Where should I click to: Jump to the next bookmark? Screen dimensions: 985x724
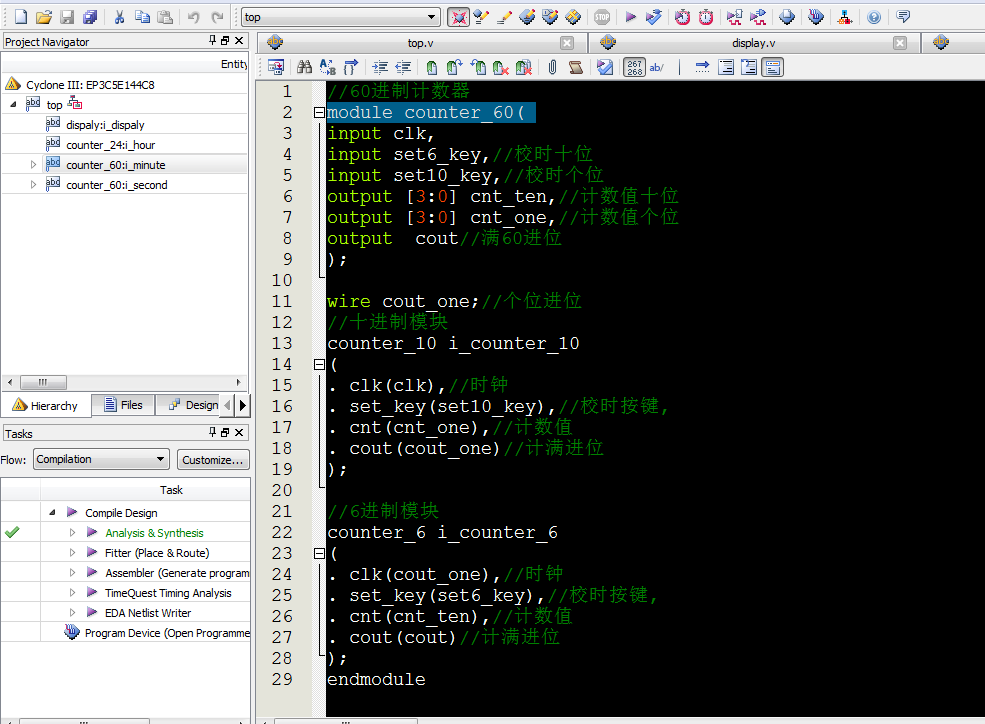pyautogui.click(x=455, y=67)
